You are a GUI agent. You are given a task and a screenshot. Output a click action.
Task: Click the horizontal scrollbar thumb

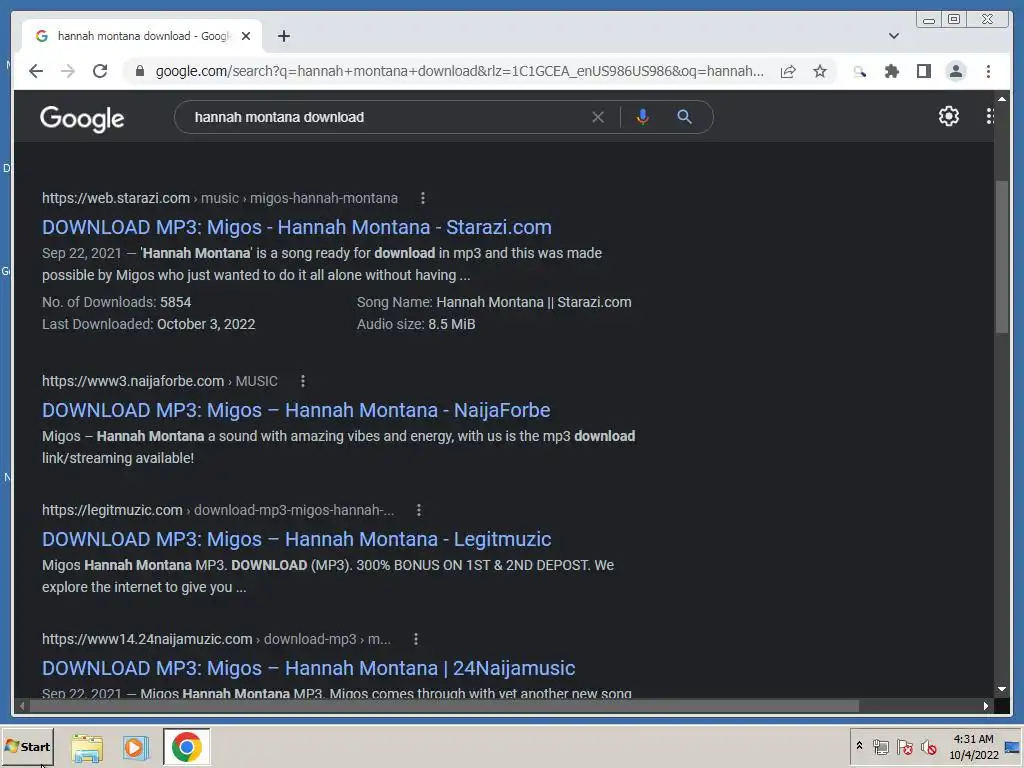click(x=445, y=706)
